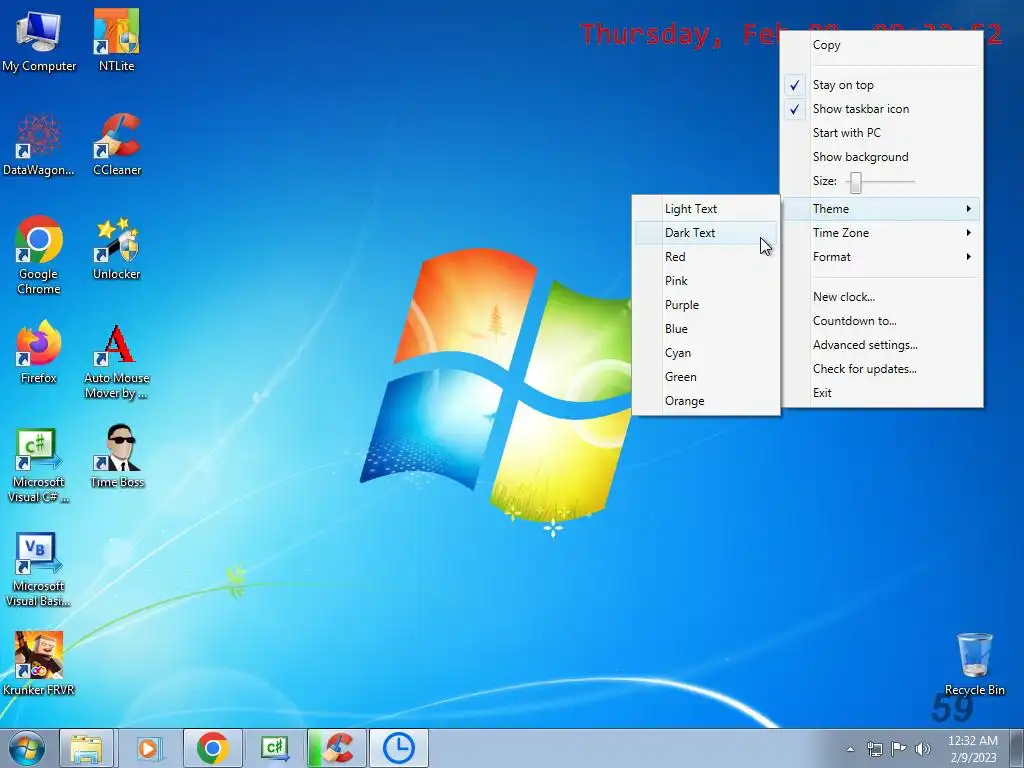This screenshot has width=1024, height=768.
Task: Click the Size slider handle
Action: [x=856, y=182]
